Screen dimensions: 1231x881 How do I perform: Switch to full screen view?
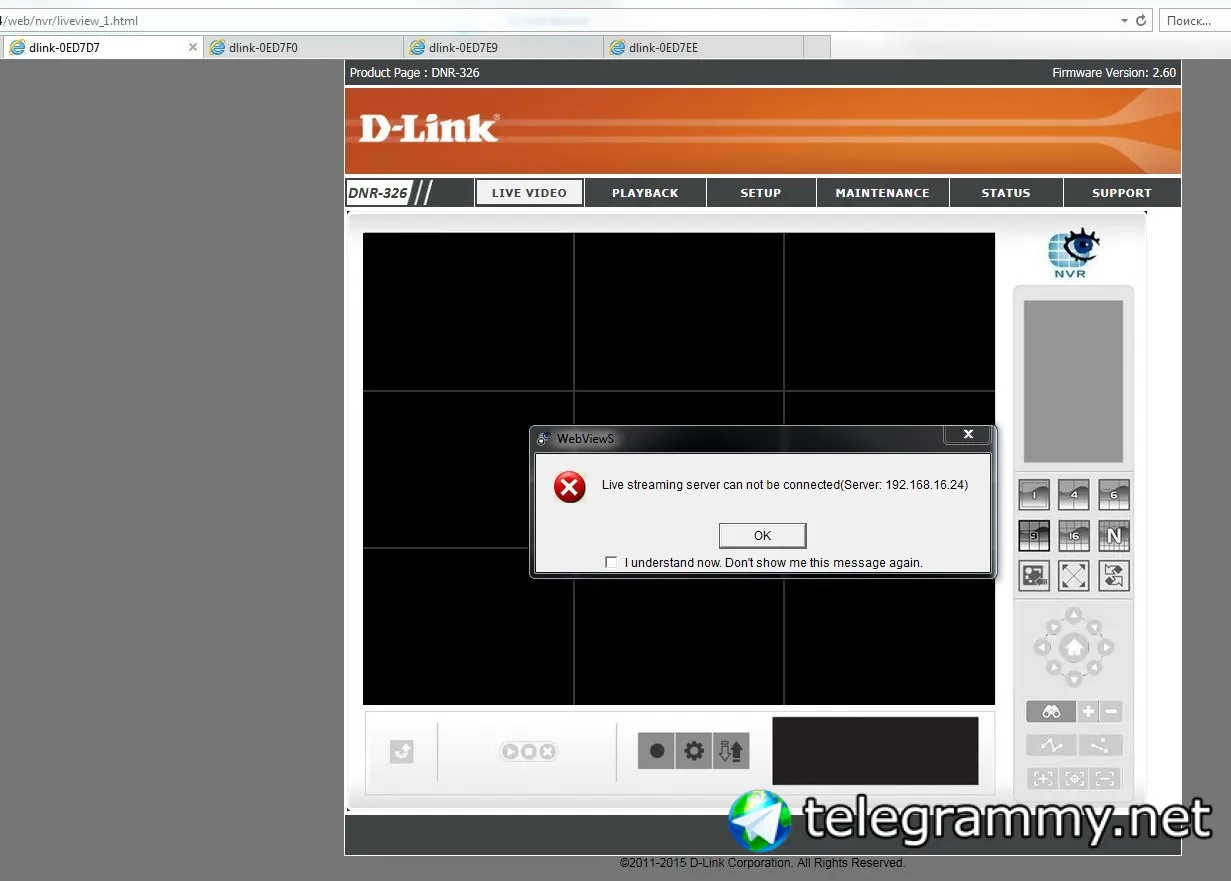tap(1074, 576)
